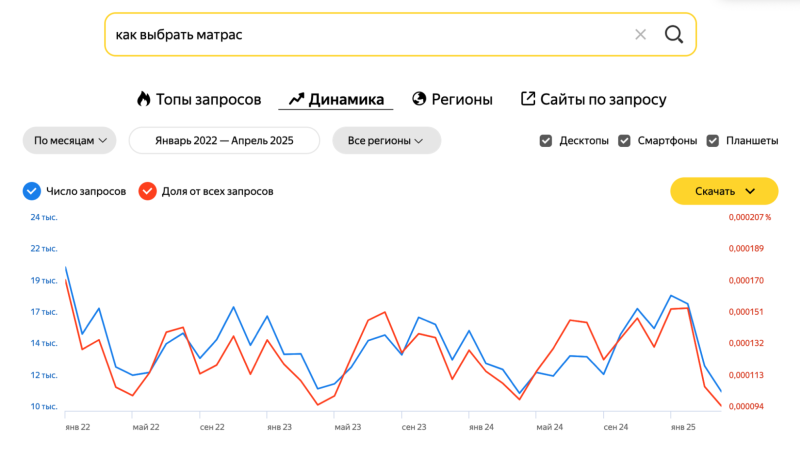Screen dimensions: 800x452
Task: Click the trend arrow icon beside Динамика
Action: pos(296,99)
